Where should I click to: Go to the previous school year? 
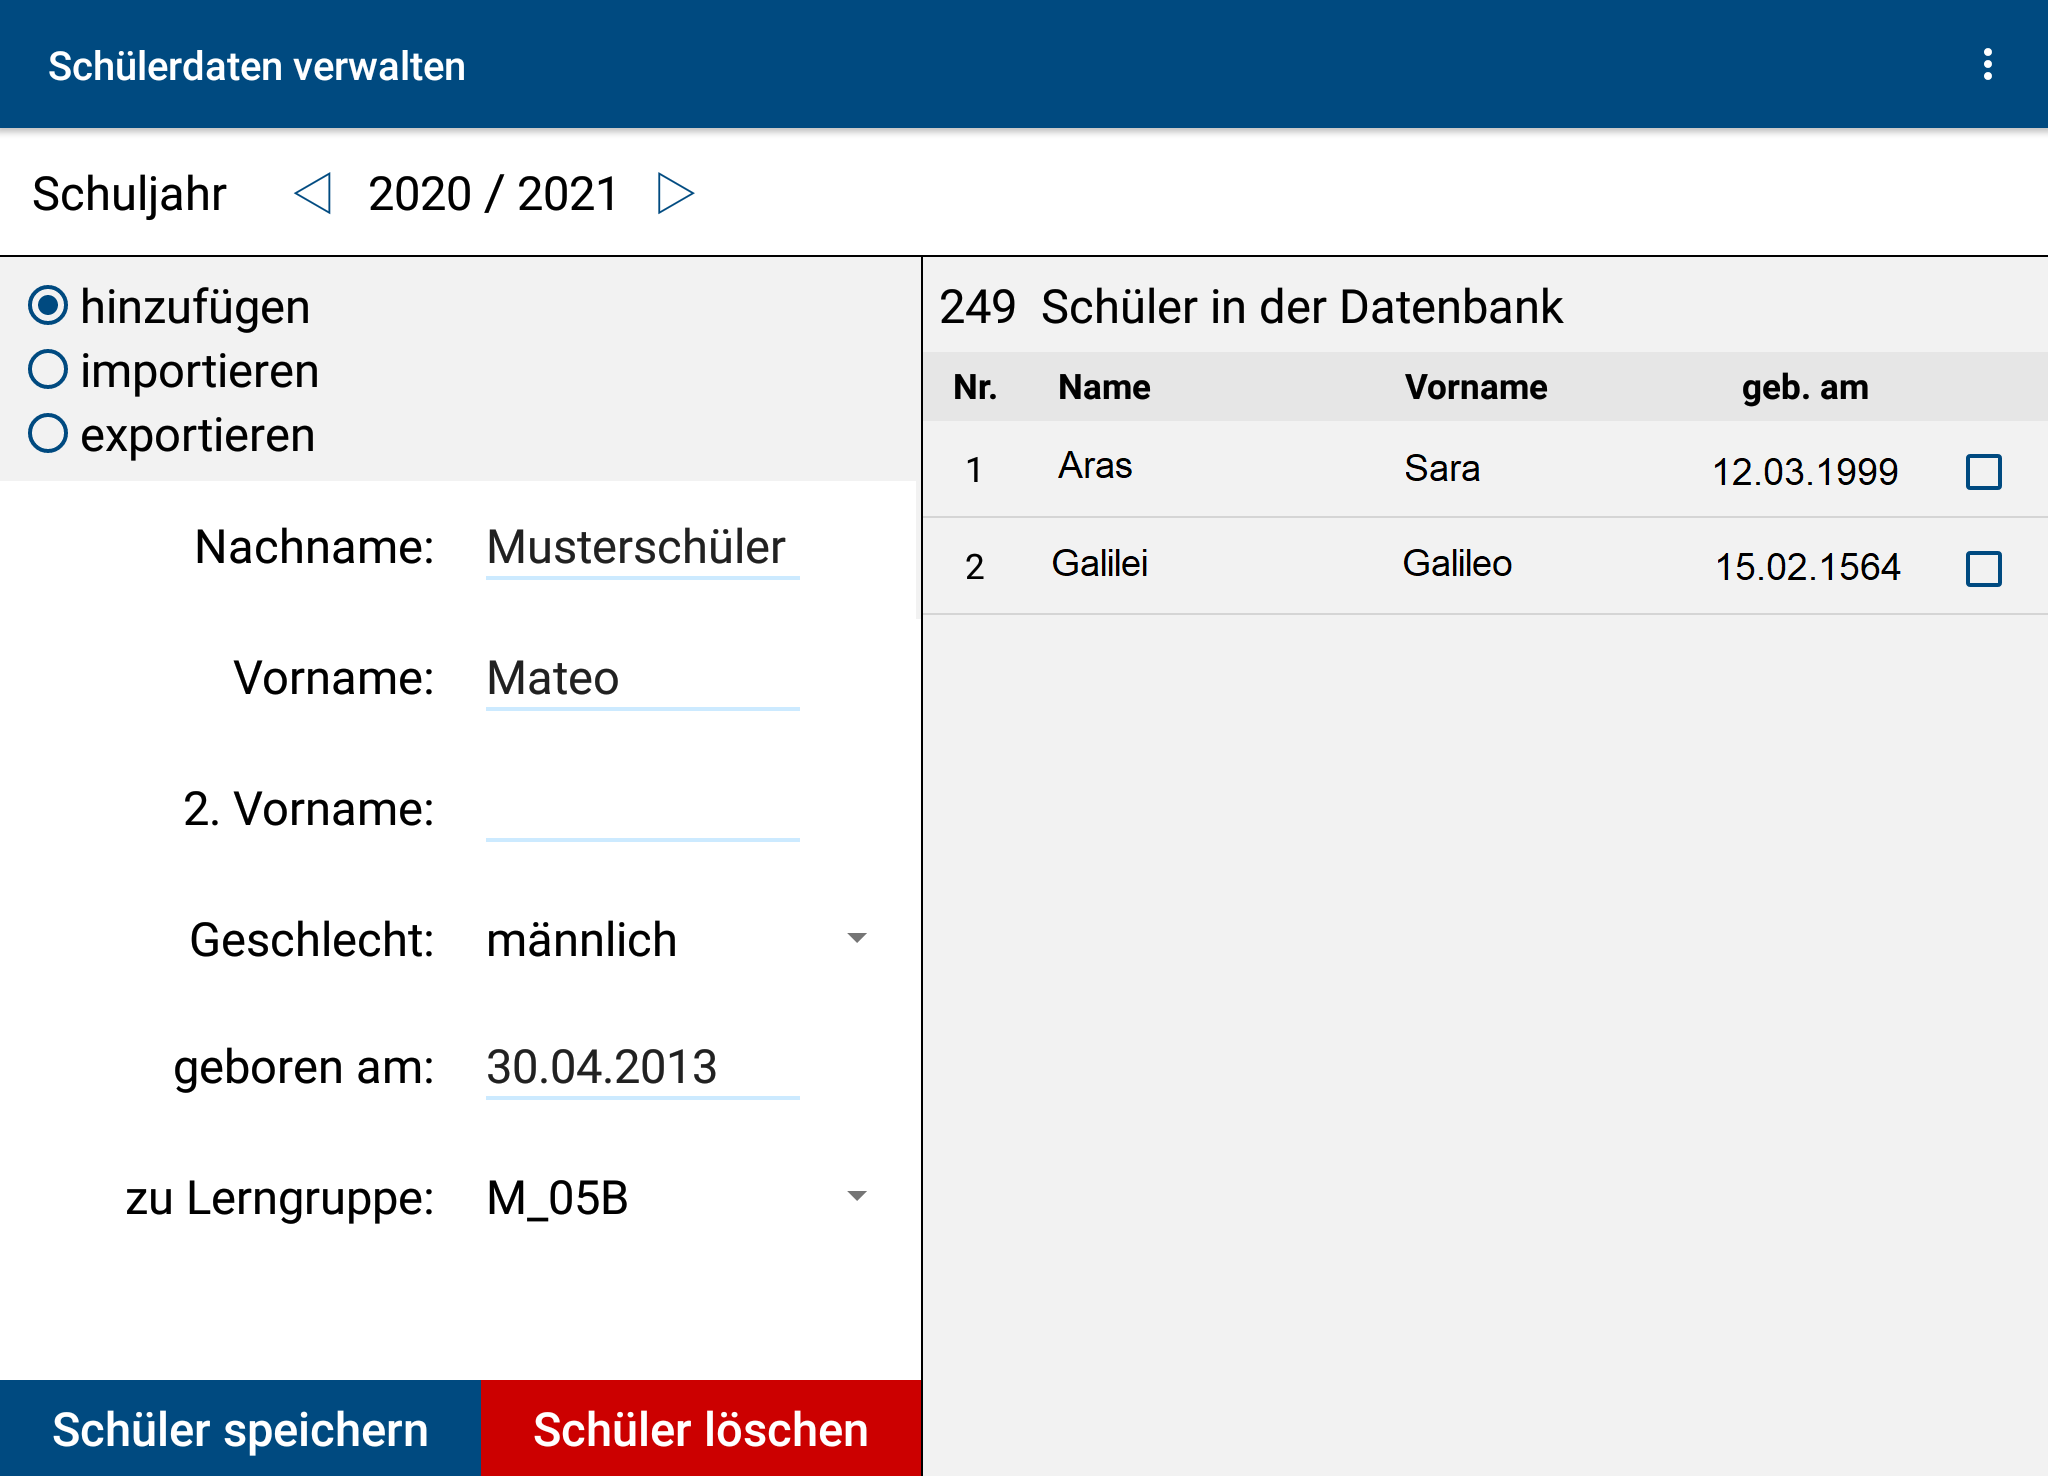pos(313,193)
